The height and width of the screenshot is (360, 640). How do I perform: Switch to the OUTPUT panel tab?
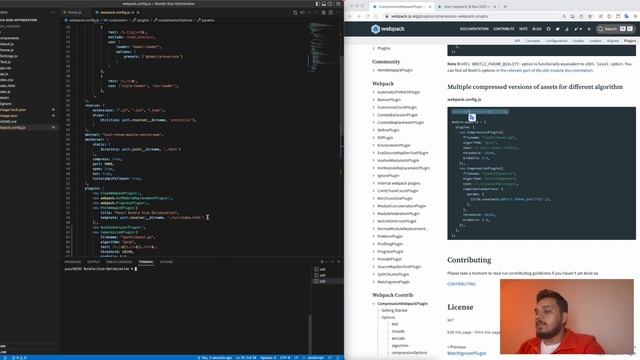[x=93, y=262]
